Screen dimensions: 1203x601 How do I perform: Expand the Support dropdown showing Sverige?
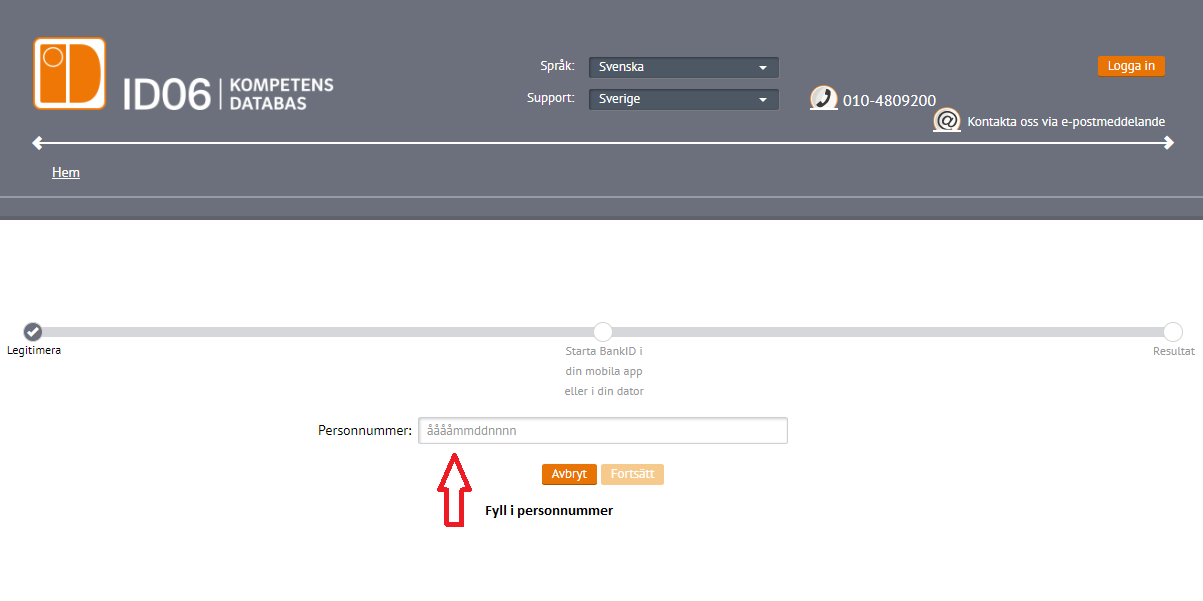pyautogui.click(x=683, y=99)
